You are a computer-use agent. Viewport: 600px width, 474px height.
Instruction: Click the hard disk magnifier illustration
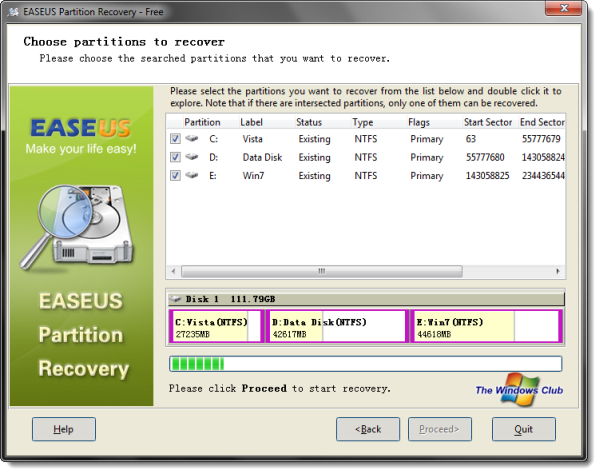(77, 227)
